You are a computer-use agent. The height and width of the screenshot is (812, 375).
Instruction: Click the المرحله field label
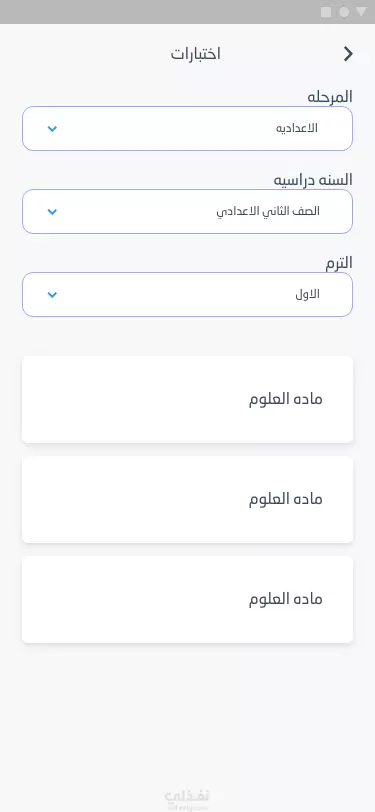click(x=329, y=96)
